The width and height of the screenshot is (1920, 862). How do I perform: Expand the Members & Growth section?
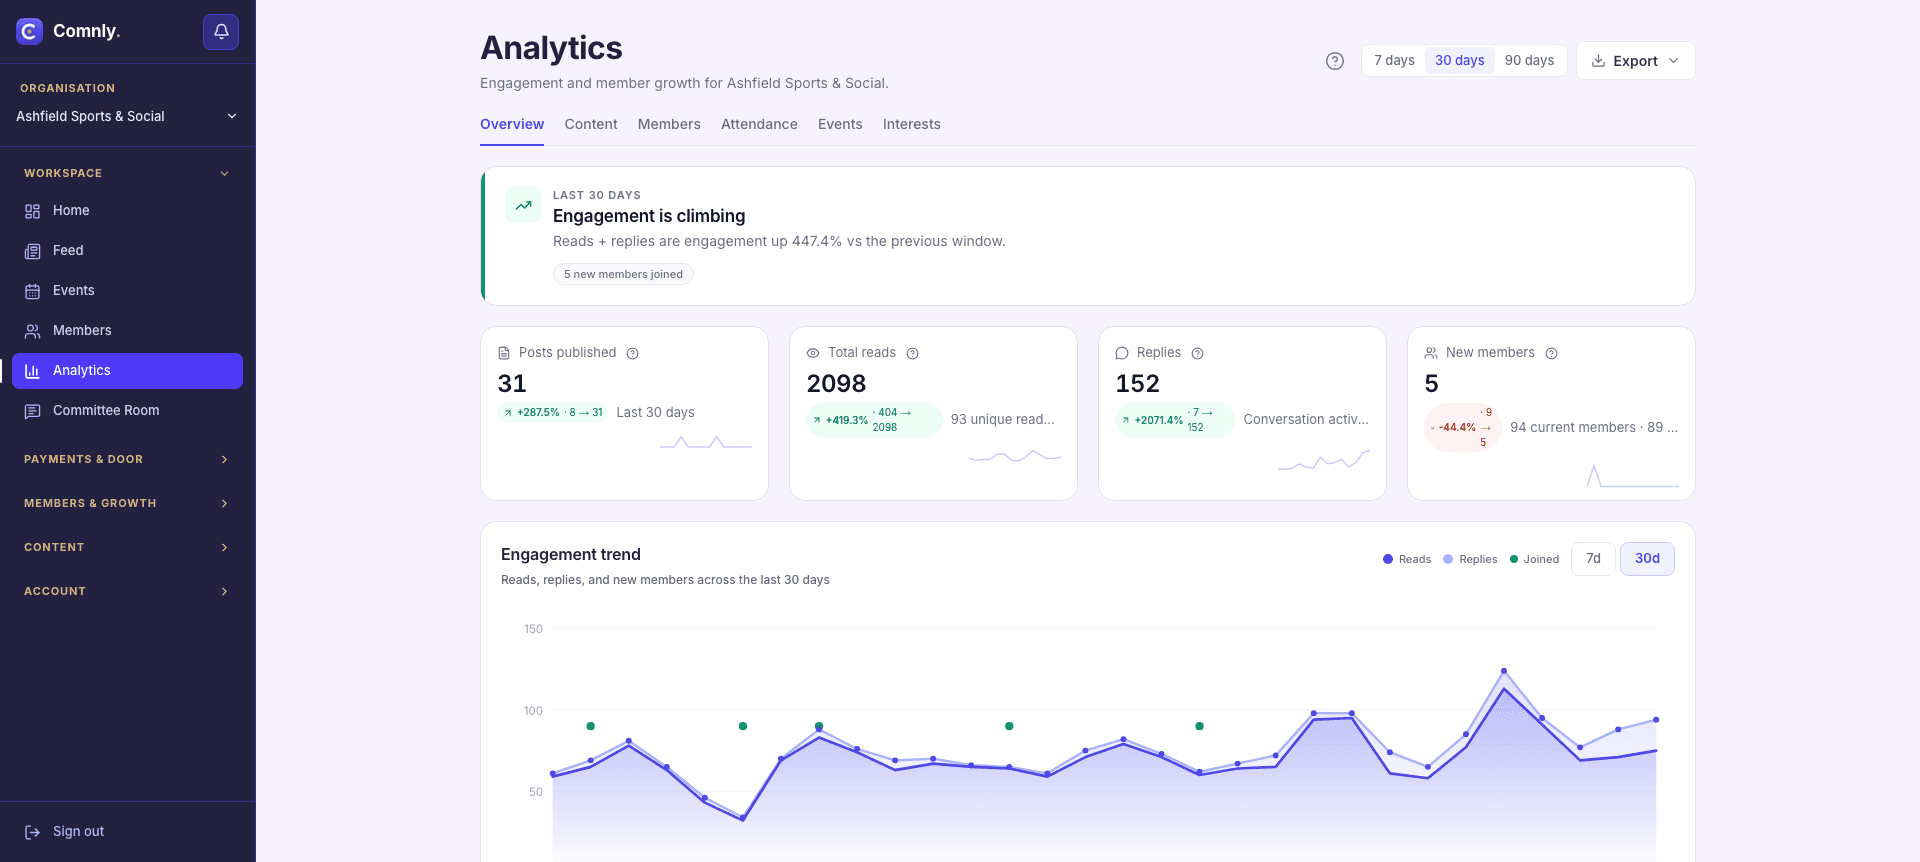127,503
